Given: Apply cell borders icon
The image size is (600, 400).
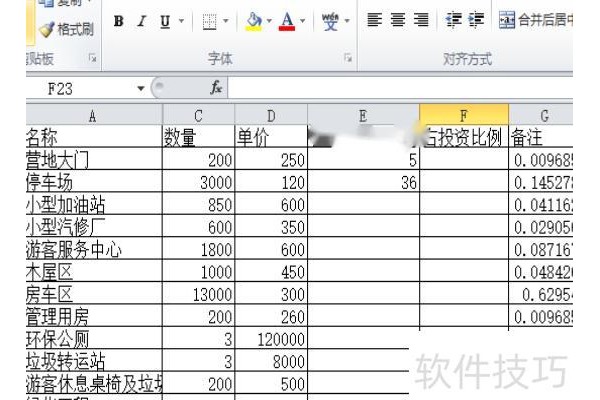Looking at the screenshot, I should 209,21.
